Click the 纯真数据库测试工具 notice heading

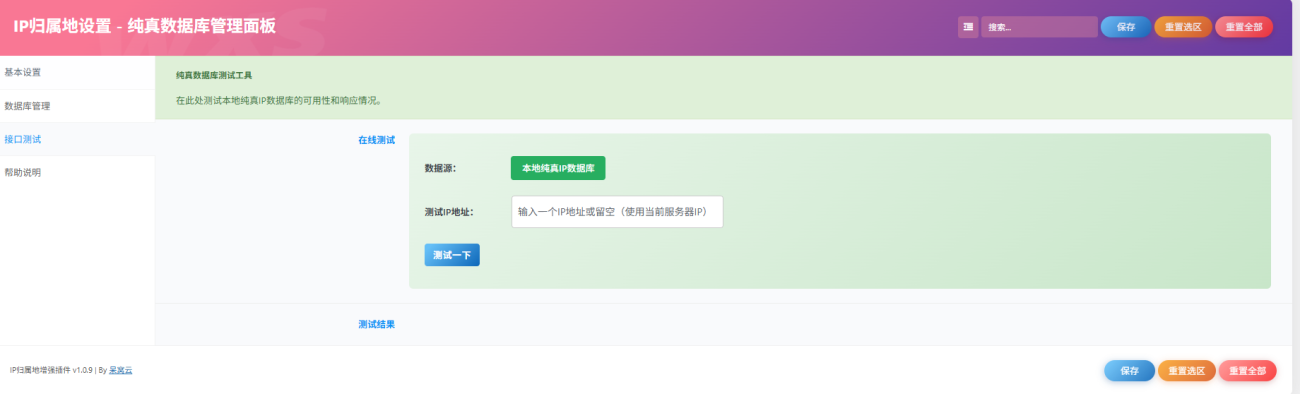coord(214,75)
